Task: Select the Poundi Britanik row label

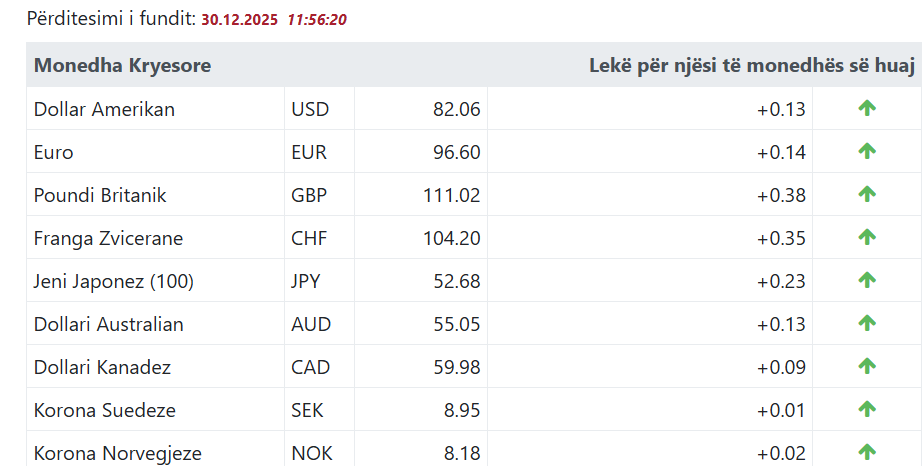Action: pos(100,196)
